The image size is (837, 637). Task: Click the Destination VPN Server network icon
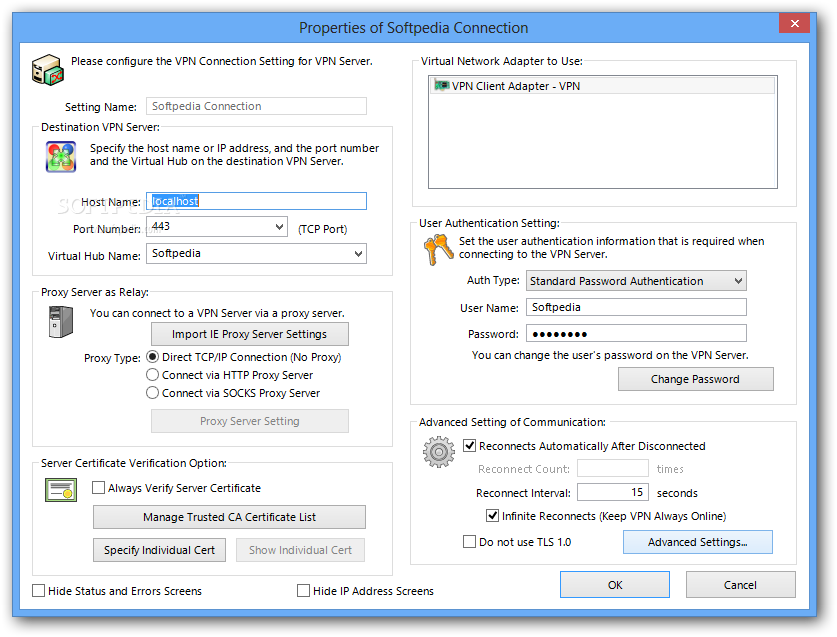click(x=61, y=157)
